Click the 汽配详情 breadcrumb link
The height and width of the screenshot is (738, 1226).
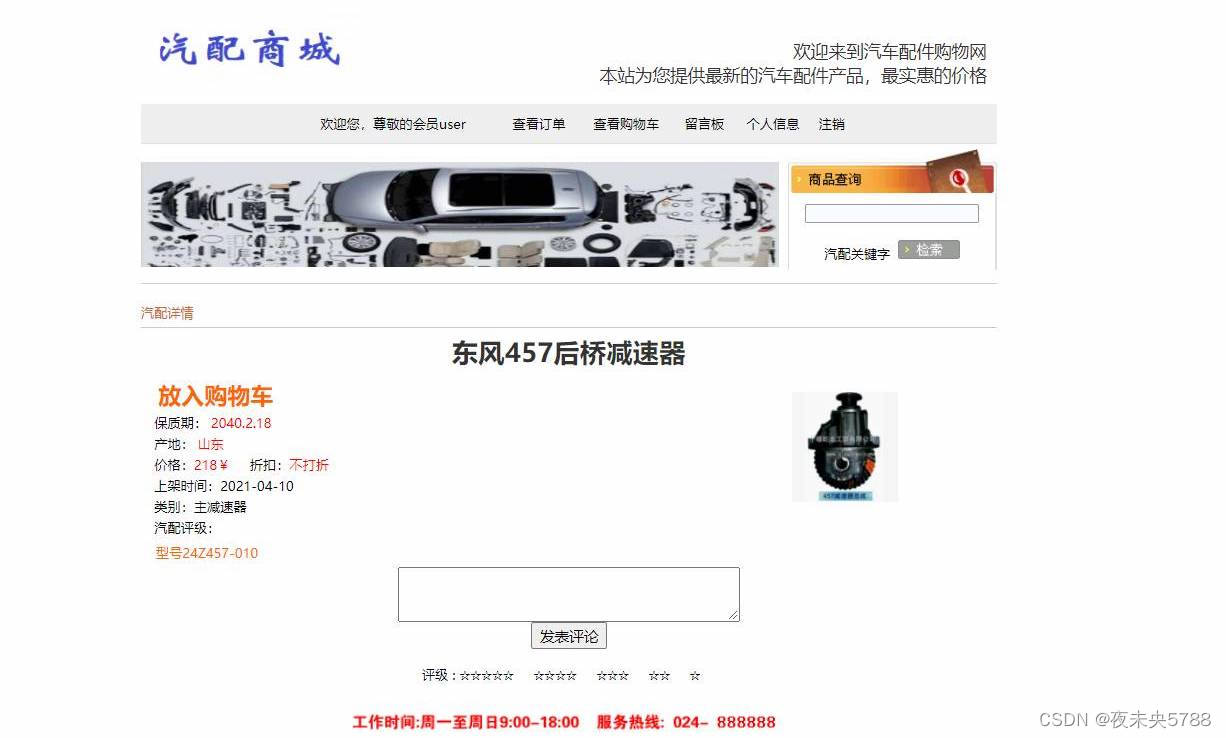coord(167,313)
